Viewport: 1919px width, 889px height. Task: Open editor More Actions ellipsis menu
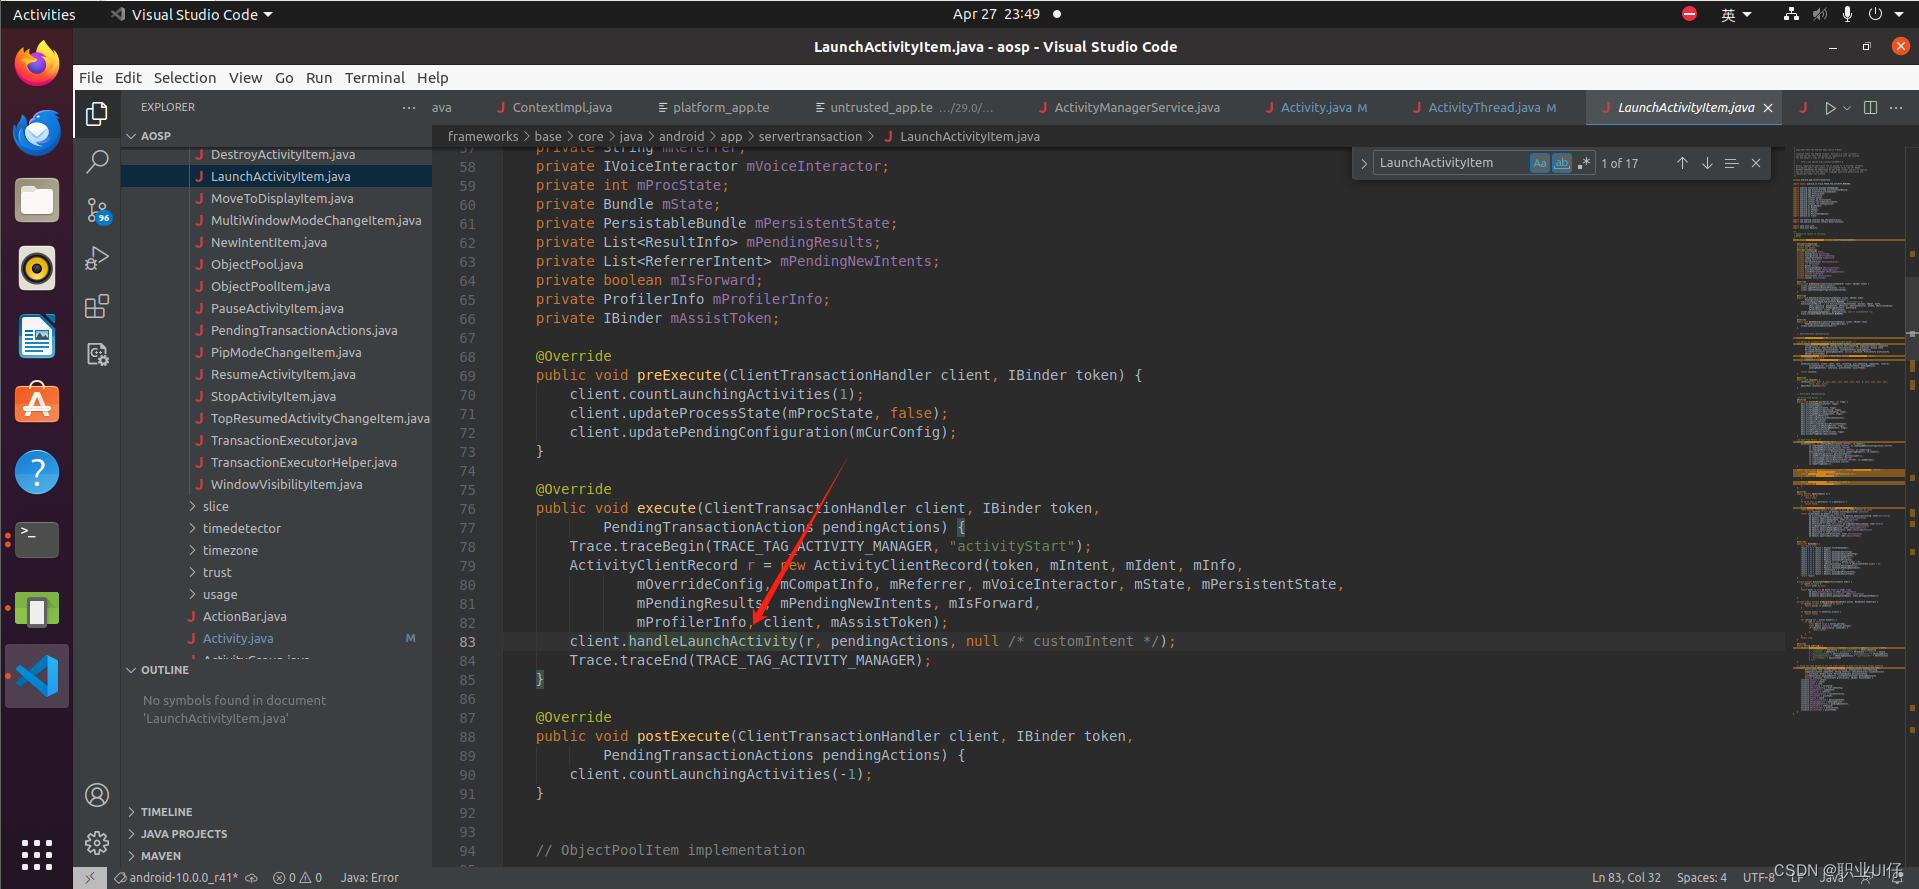(x=1896, y=108)
